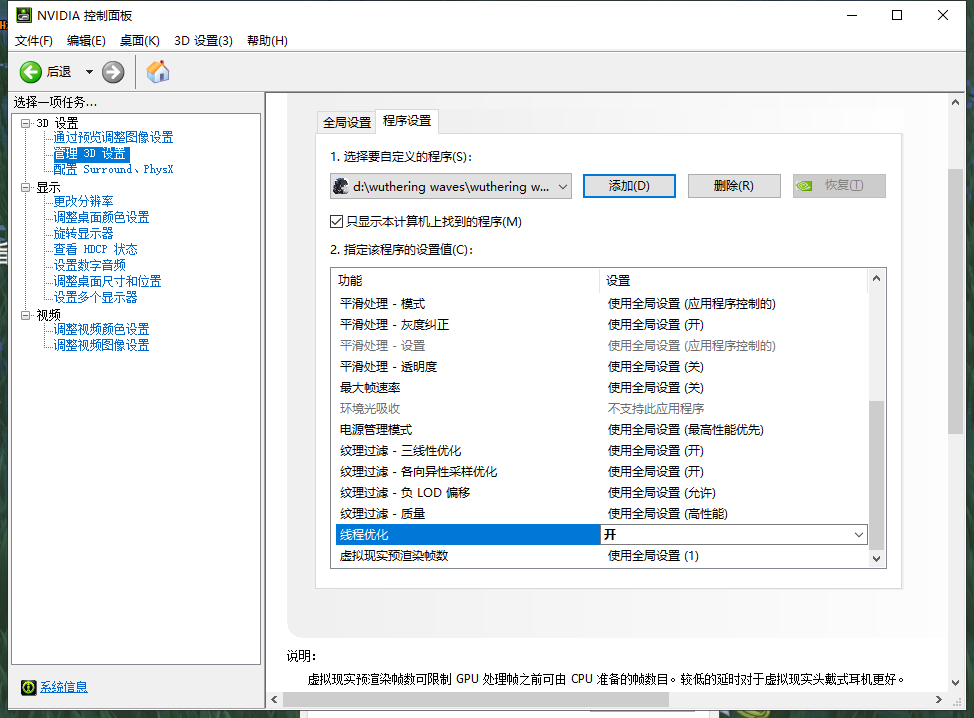
Task: Open the 文件(F) menu
Action: [x=34, y=40]
